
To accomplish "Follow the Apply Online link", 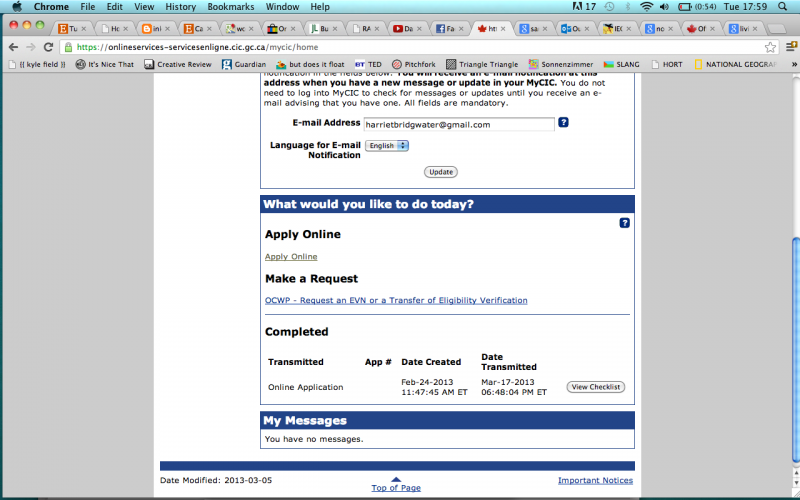I will (291, 257).
